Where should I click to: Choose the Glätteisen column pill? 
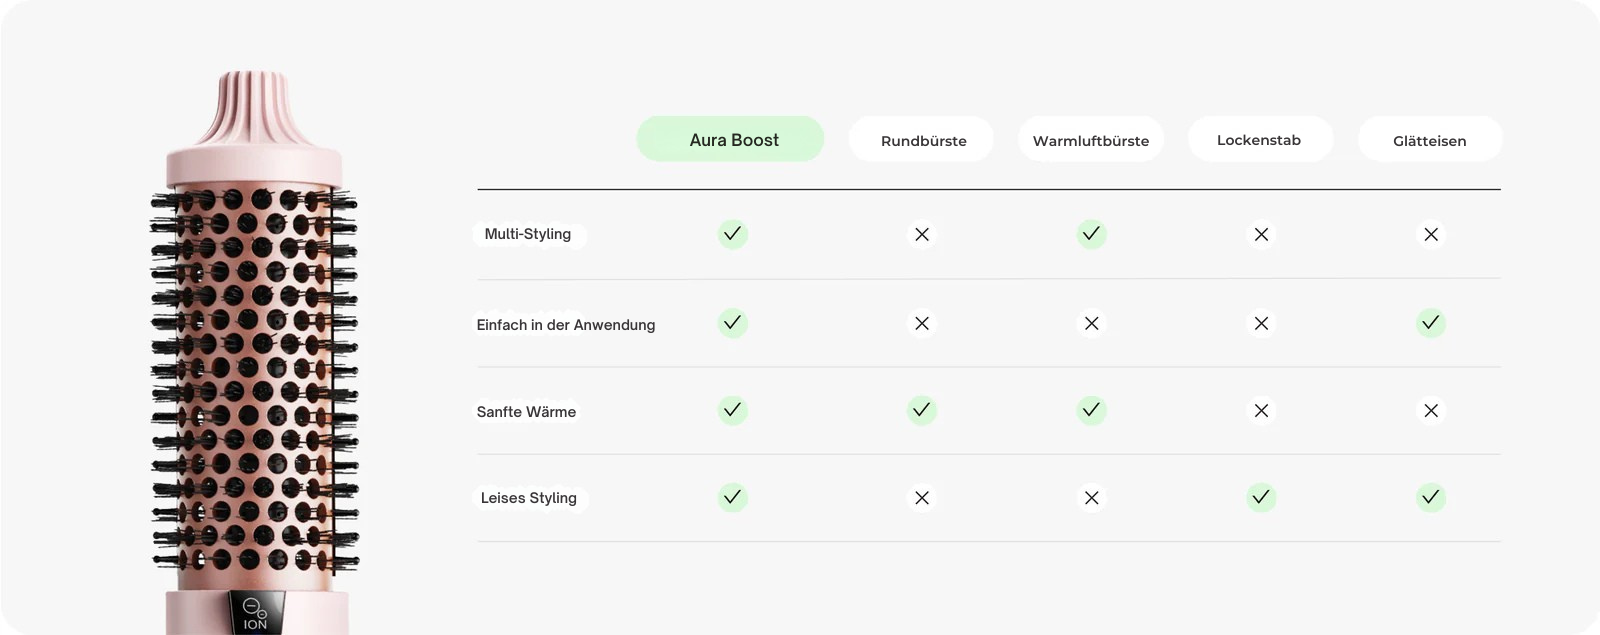[x=1430, y=140]
